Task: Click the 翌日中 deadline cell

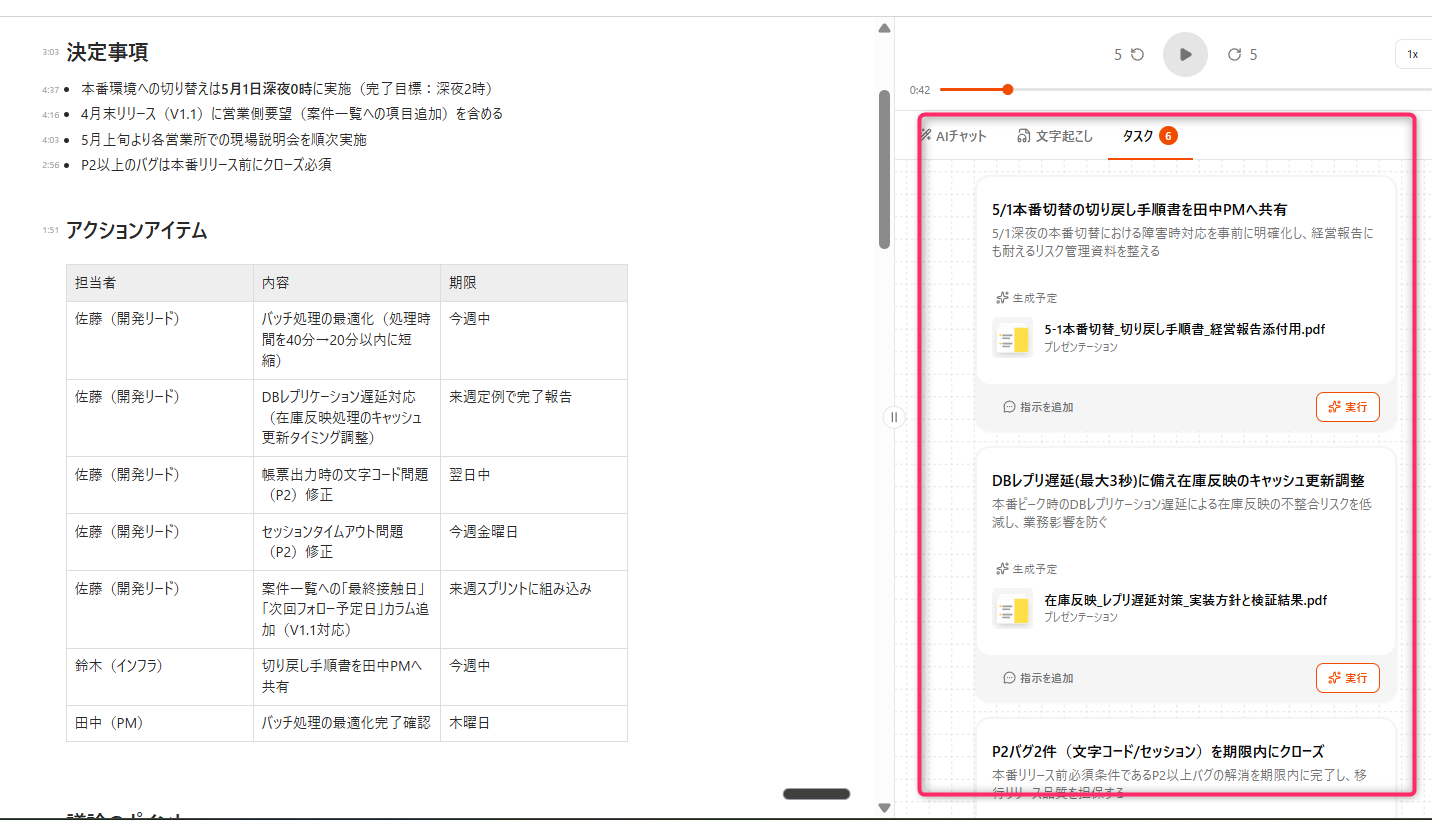Action: point(534,485)
